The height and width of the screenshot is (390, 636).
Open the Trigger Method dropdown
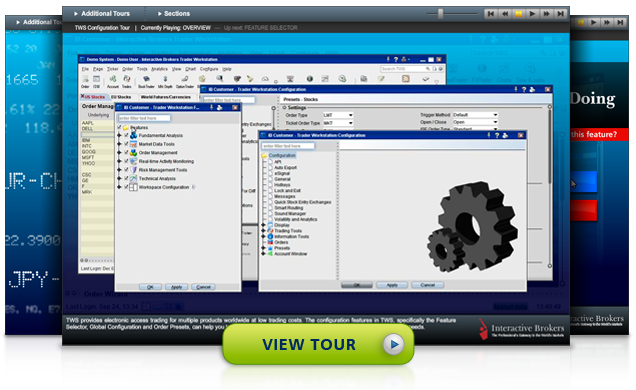[x=475, y=115]
